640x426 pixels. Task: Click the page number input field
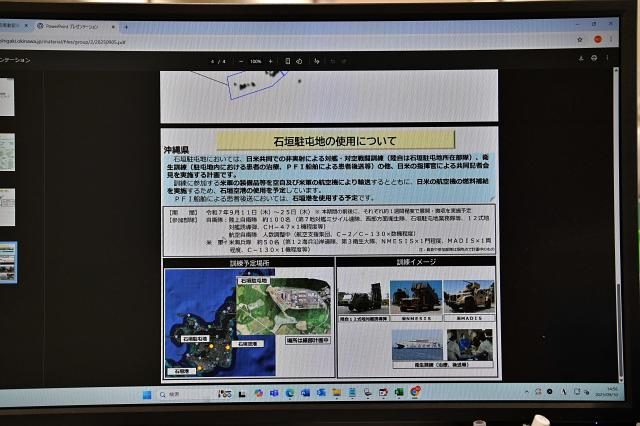pyautogui.click(x=212, y=62)
